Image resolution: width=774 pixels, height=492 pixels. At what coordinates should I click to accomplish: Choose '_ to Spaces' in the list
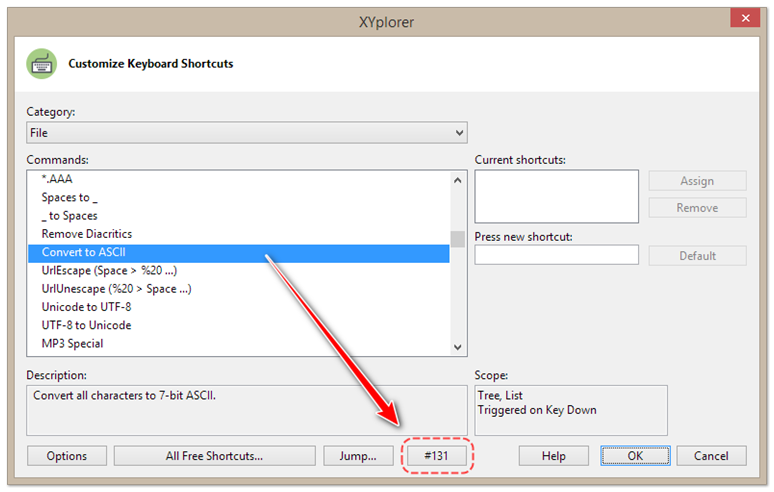coord(69,216)
